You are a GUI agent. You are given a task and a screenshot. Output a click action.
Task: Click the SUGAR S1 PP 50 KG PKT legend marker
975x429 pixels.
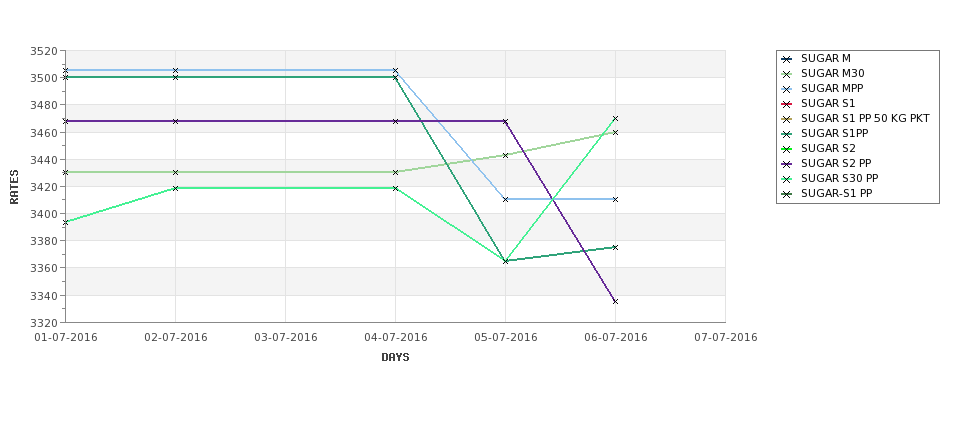click(x=787, y=119)
